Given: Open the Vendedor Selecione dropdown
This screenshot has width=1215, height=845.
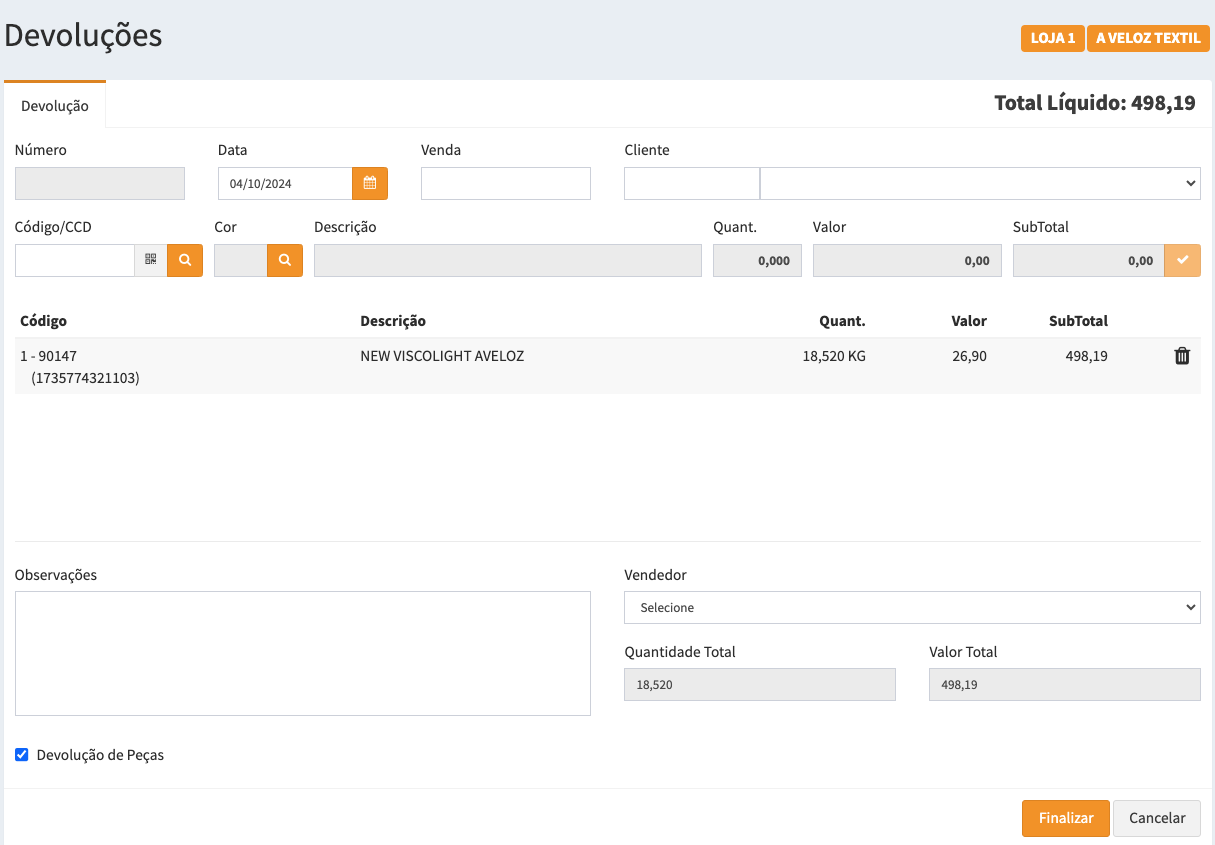Looking at the screenshot, I should pyautogui.click(x=911, y=607).
